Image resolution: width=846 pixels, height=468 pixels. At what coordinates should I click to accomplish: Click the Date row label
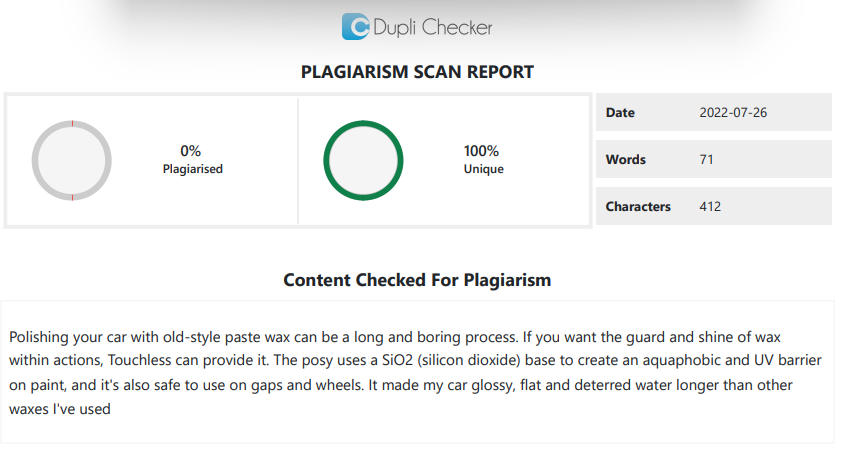620,112
